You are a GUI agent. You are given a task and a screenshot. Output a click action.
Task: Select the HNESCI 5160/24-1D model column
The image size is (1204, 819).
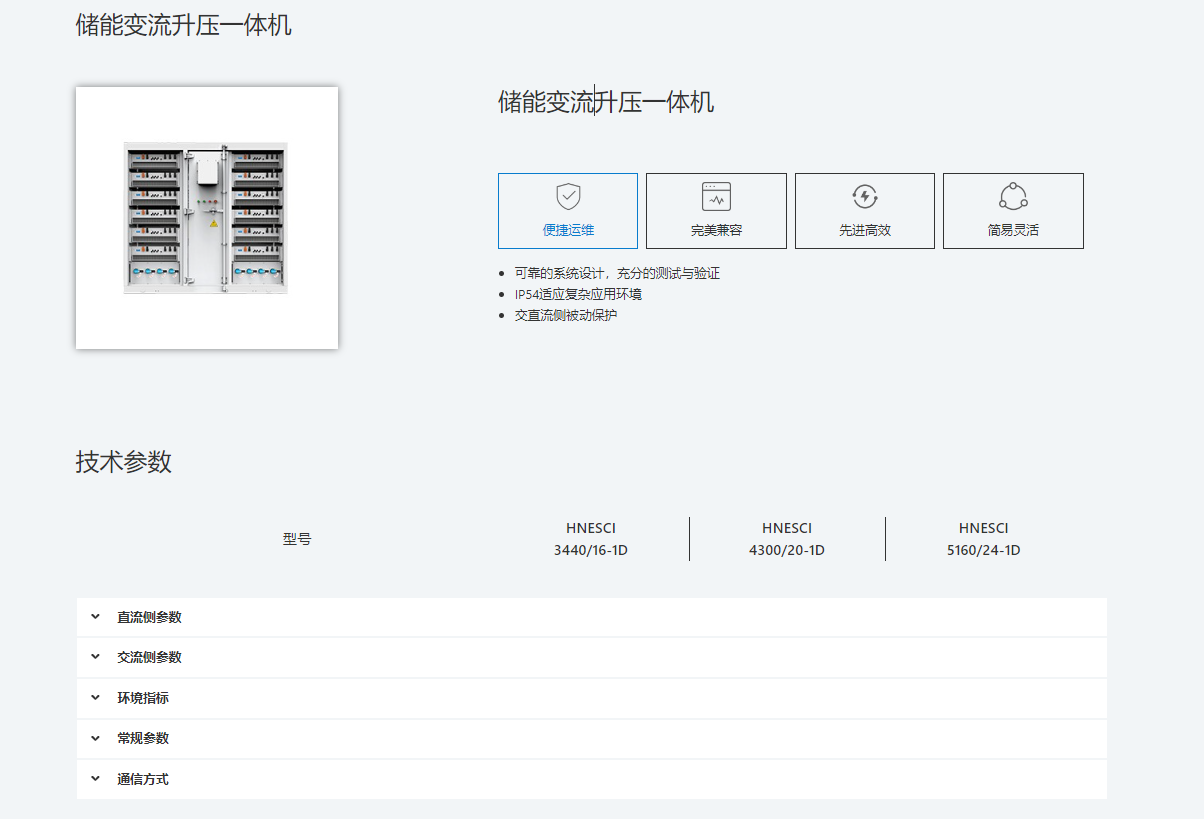(983, 539)
